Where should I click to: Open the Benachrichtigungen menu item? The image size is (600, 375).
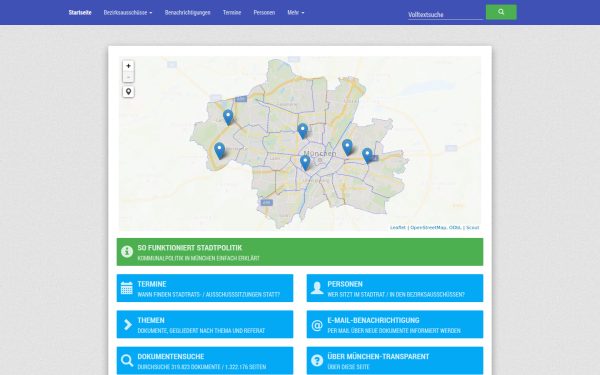coord(188,13)
